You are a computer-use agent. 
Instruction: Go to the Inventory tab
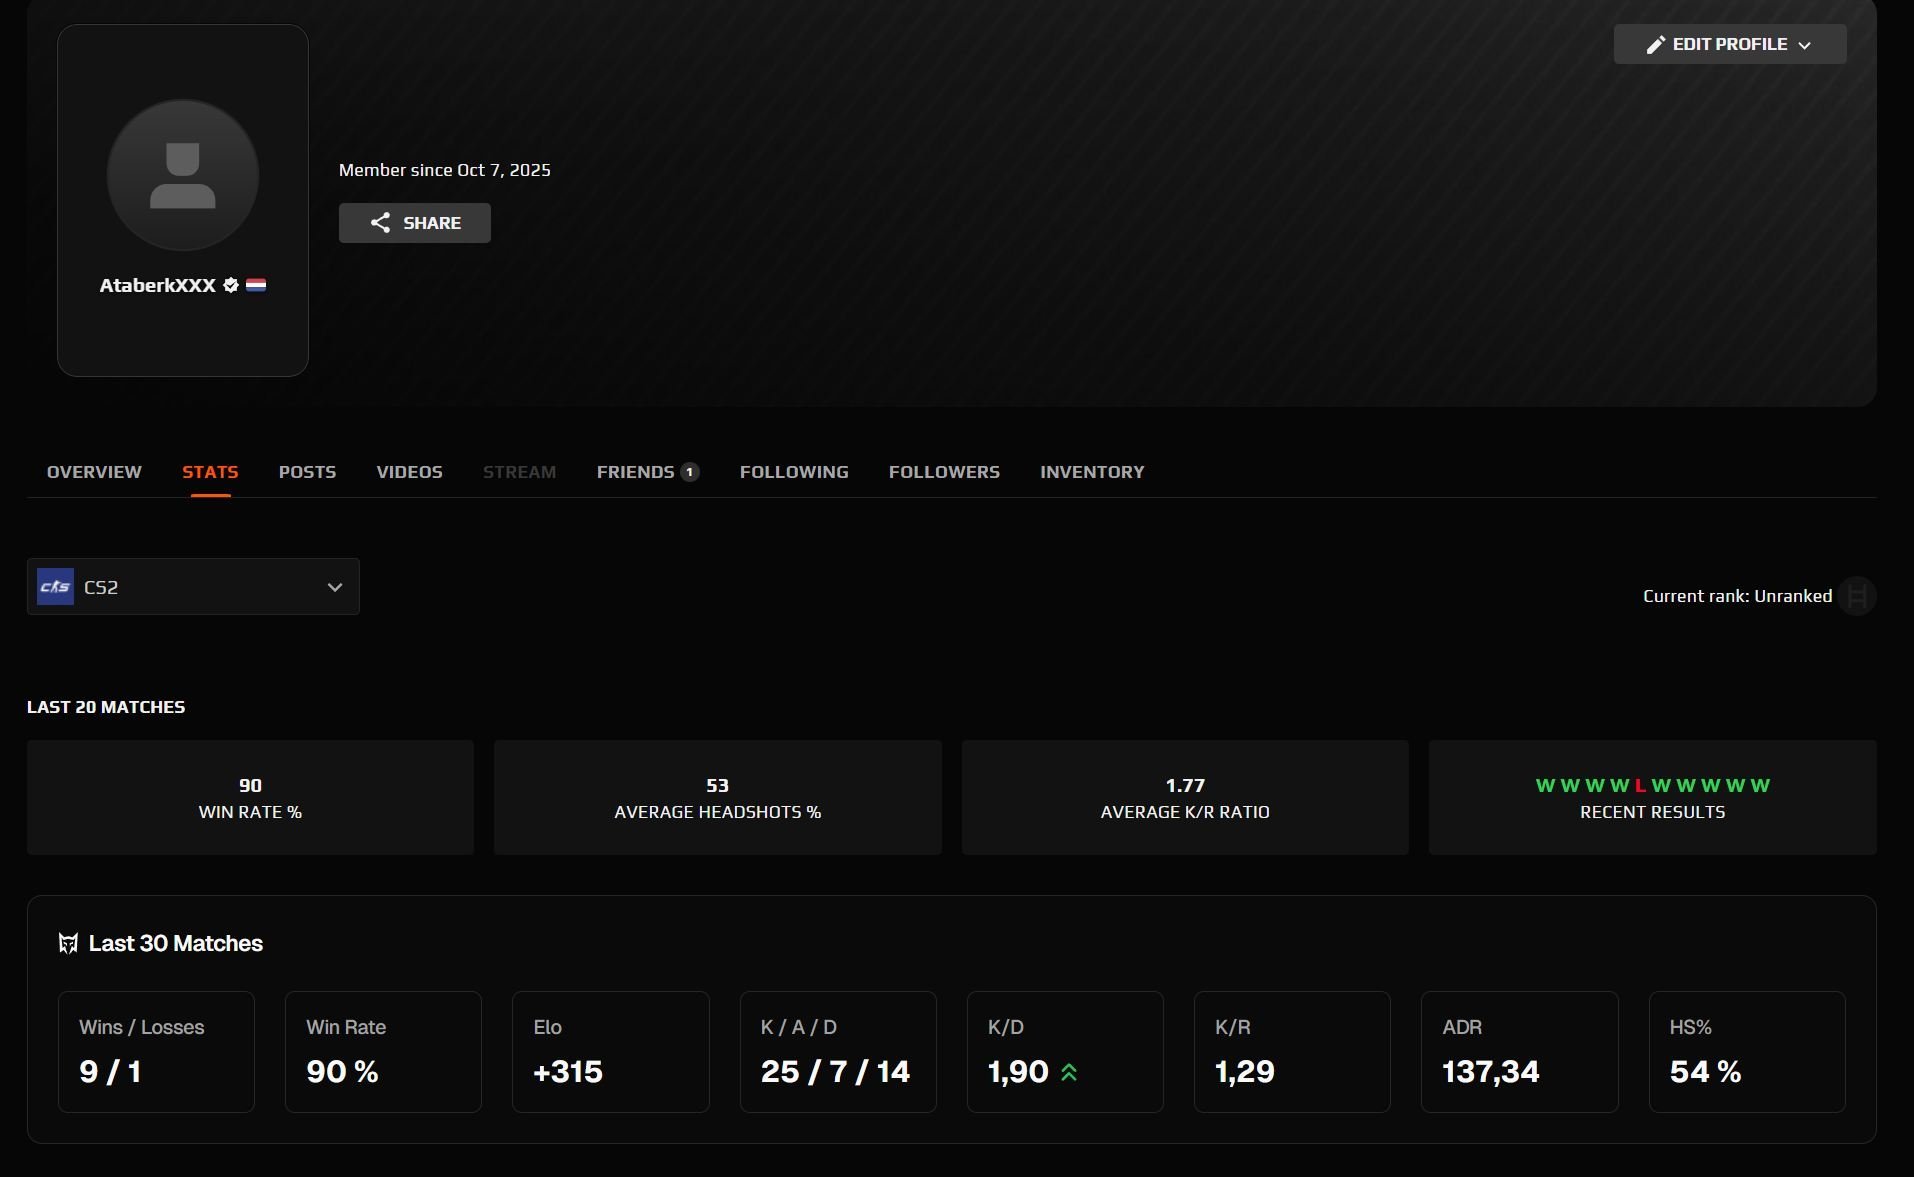(1092, 472)
